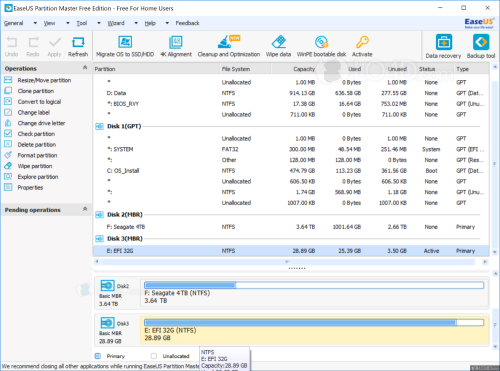The width and height of the screenshot is (500, 371).
Task: Sort by the Status column header
Action: 432,69
